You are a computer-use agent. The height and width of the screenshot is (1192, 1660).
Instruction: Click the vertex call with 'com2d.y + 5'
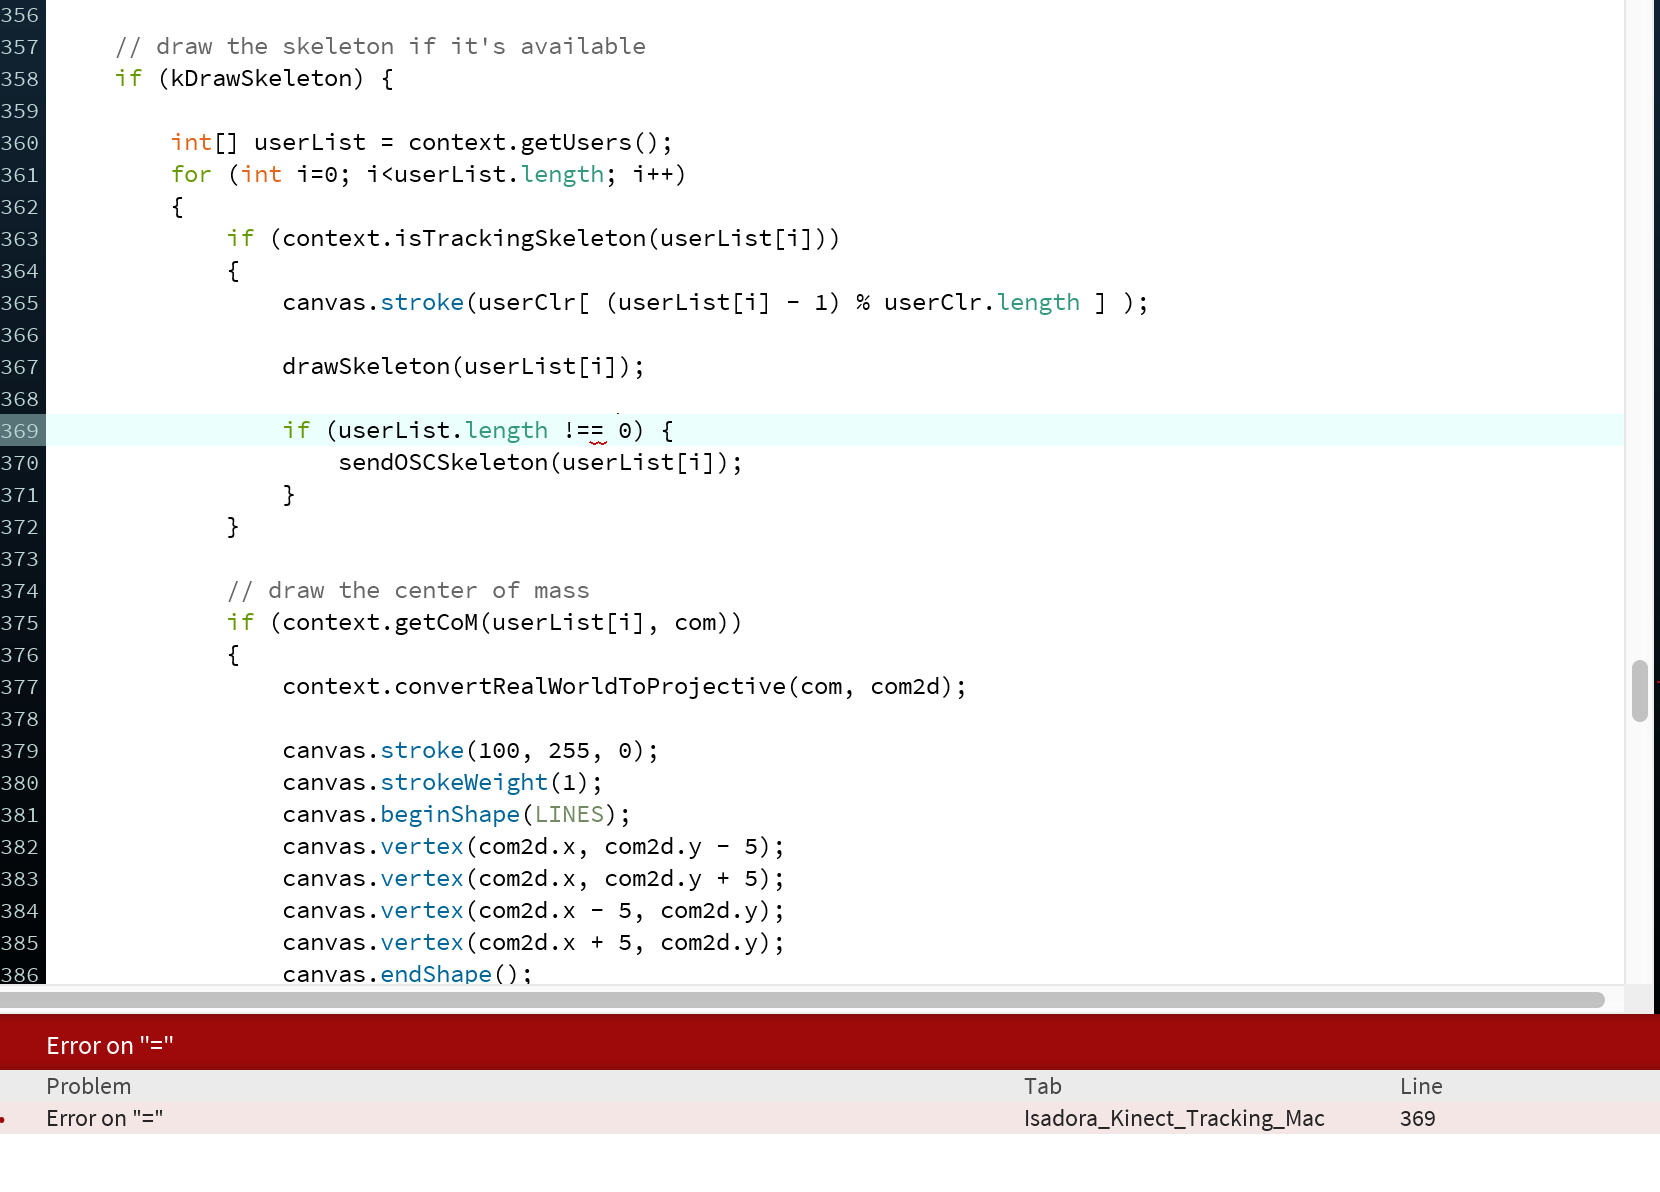point(533,879)
